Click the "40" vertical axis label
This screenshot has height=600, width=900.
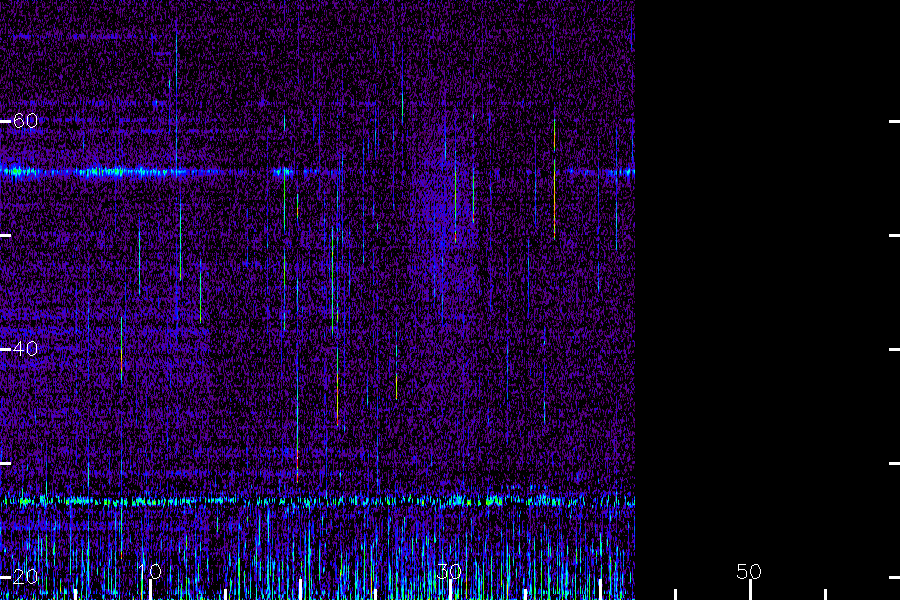pos(25,349)
